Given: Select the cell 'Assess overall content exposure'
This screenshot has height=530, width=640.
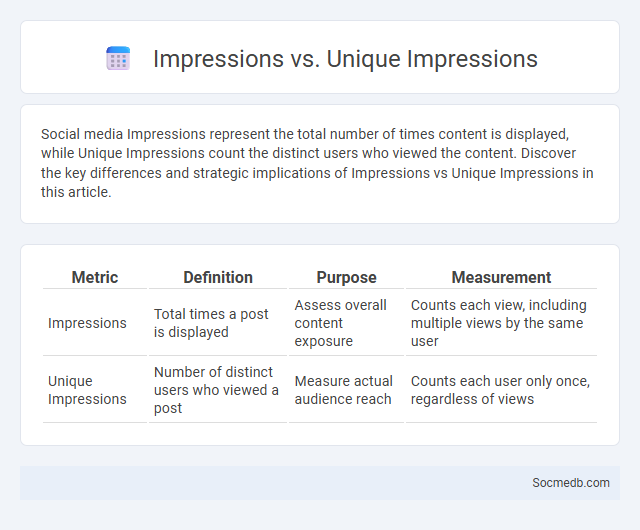Looking at the screenshot, I should (x=346, y=323).
